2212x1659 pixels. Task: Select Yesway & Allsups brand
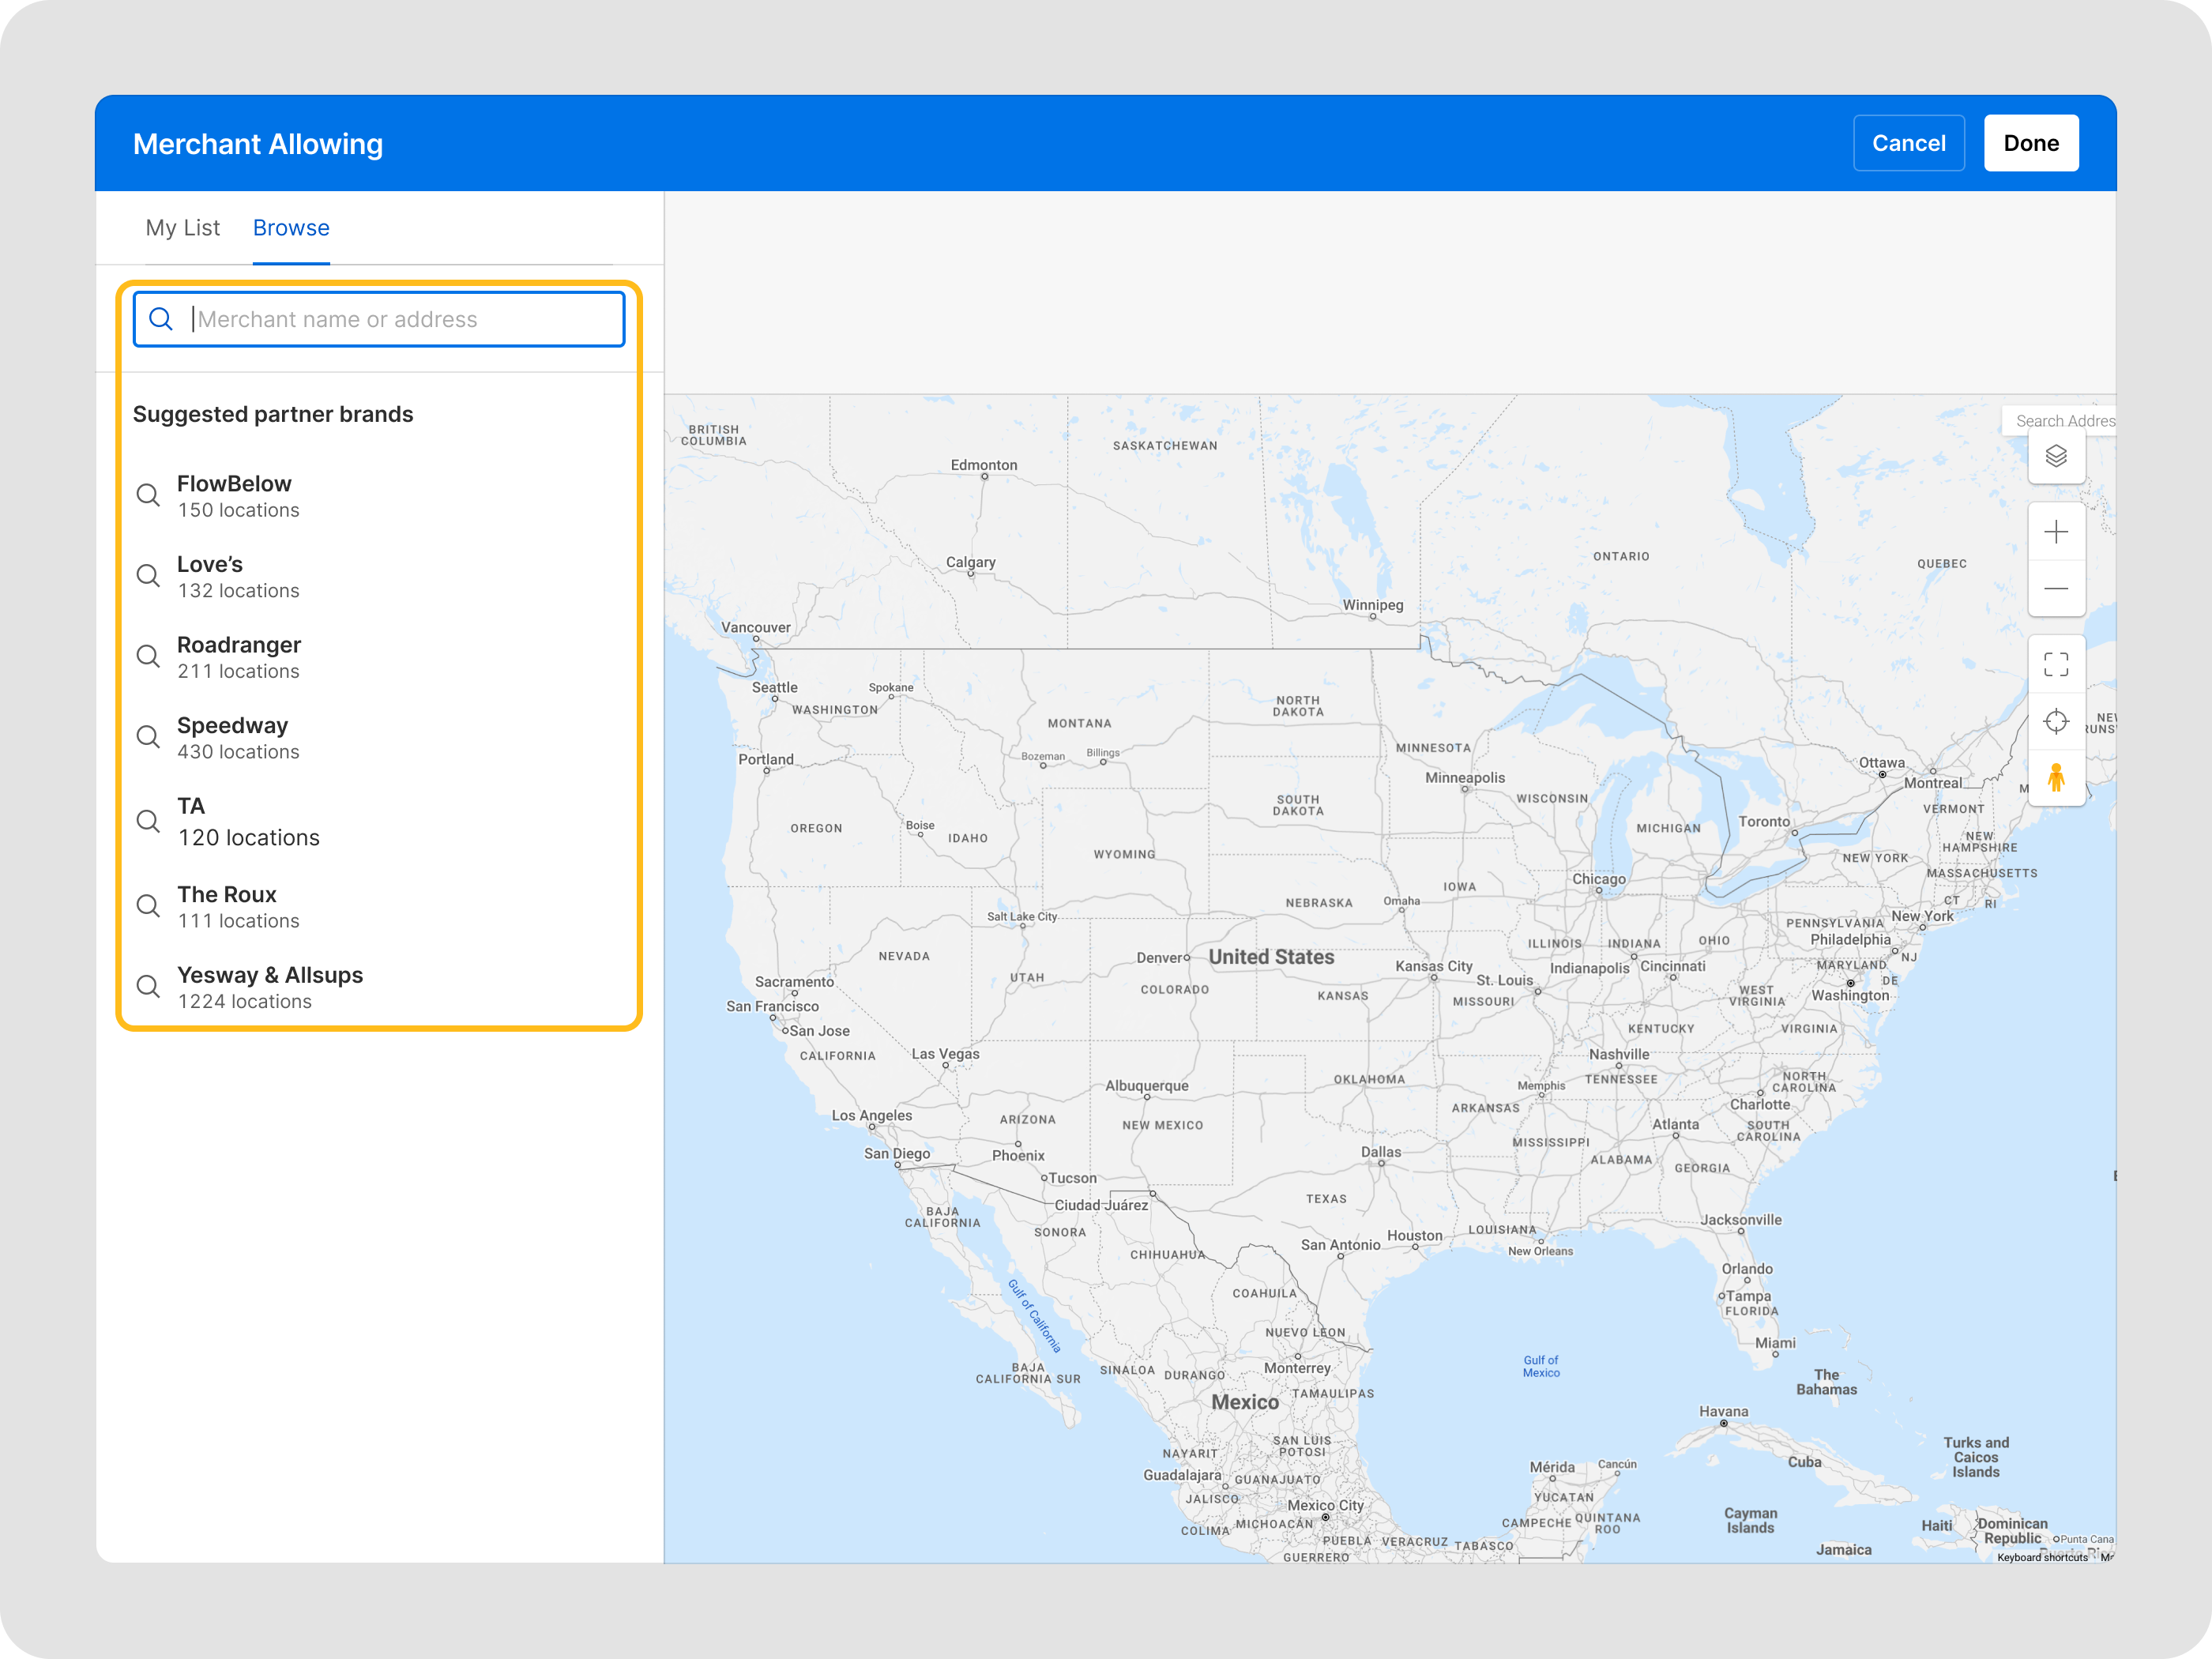pos(270,987)
